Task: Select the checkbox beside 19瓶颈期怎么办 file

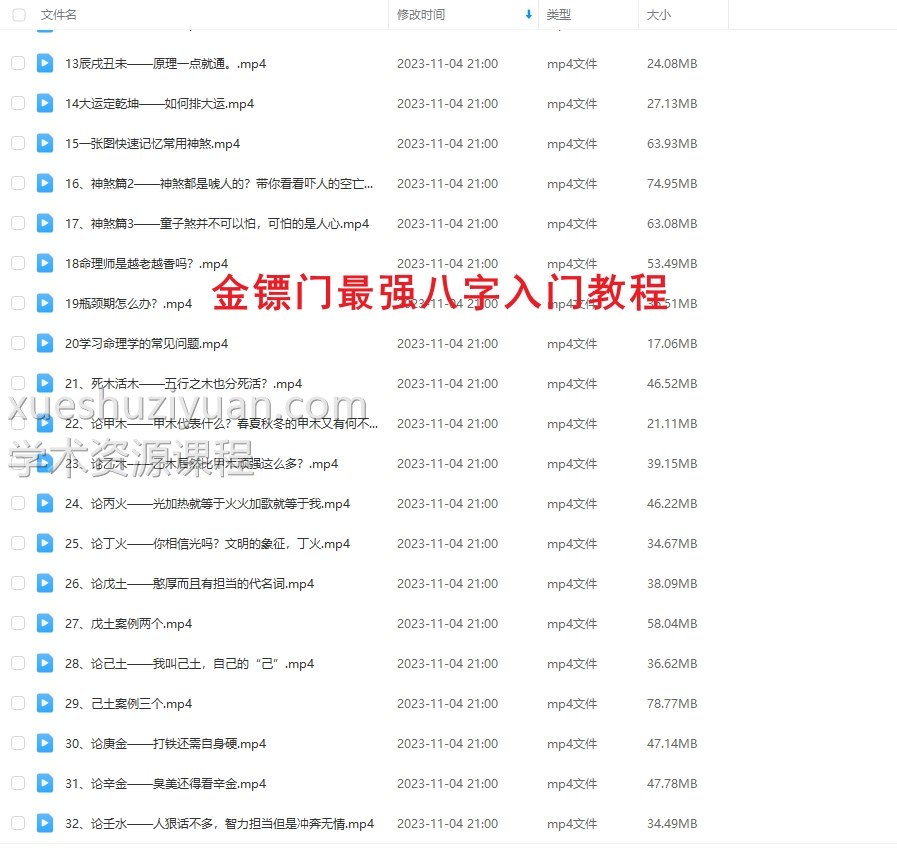Action: coord(17,303)
